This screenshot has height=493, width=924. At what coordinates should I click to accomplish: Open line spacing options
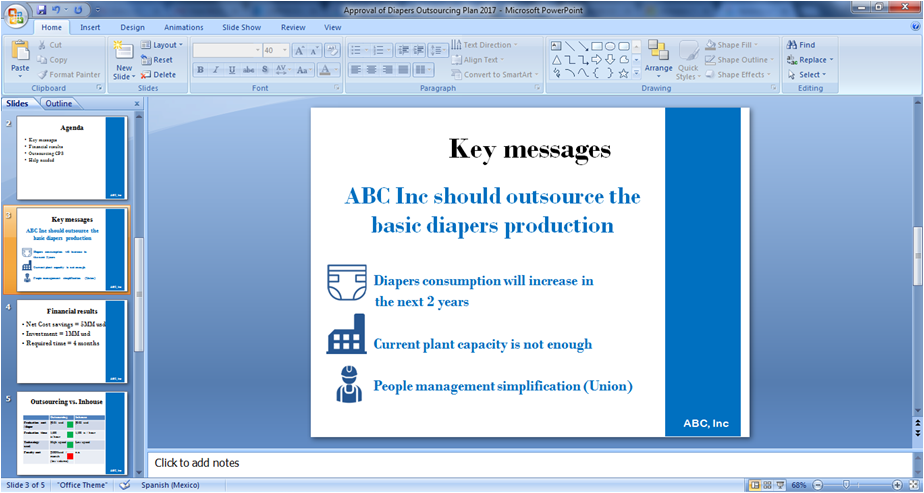438,51
